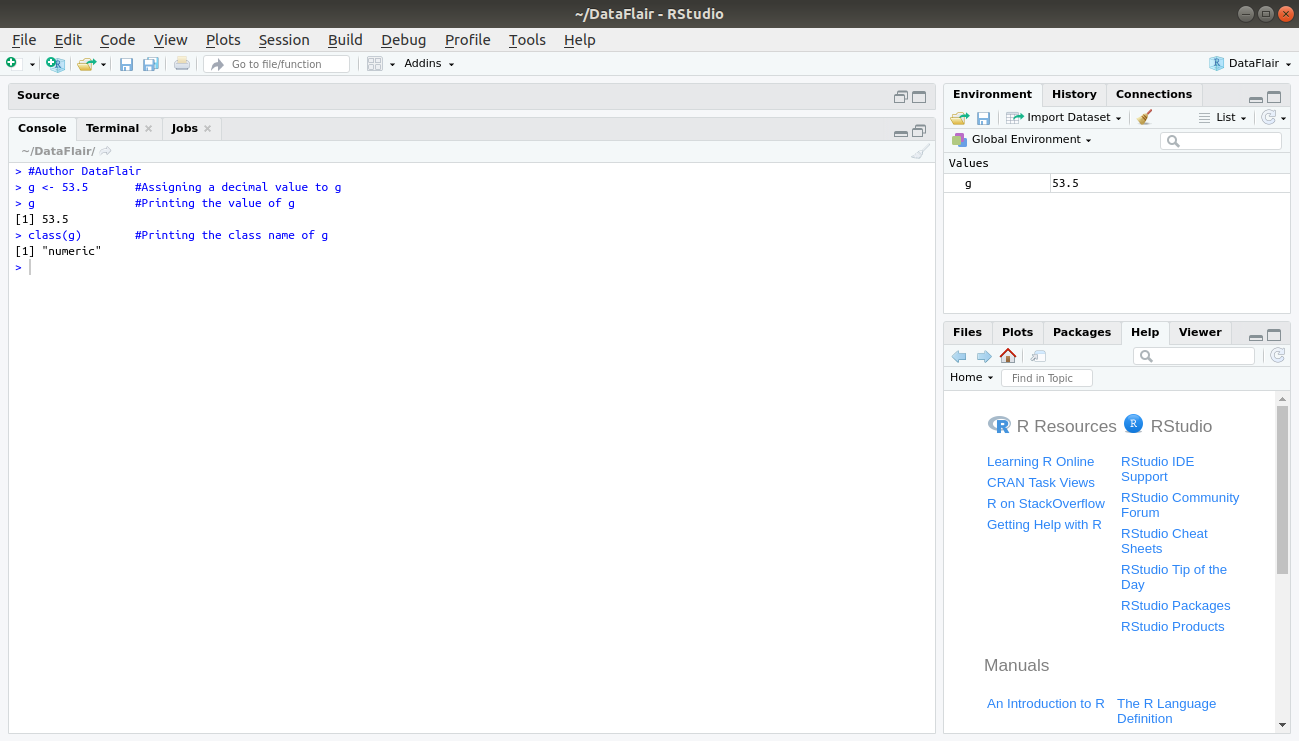Click the Workspace panes grid icon
The height and width of the screenshot is (741, 1299).
[375, 64]
